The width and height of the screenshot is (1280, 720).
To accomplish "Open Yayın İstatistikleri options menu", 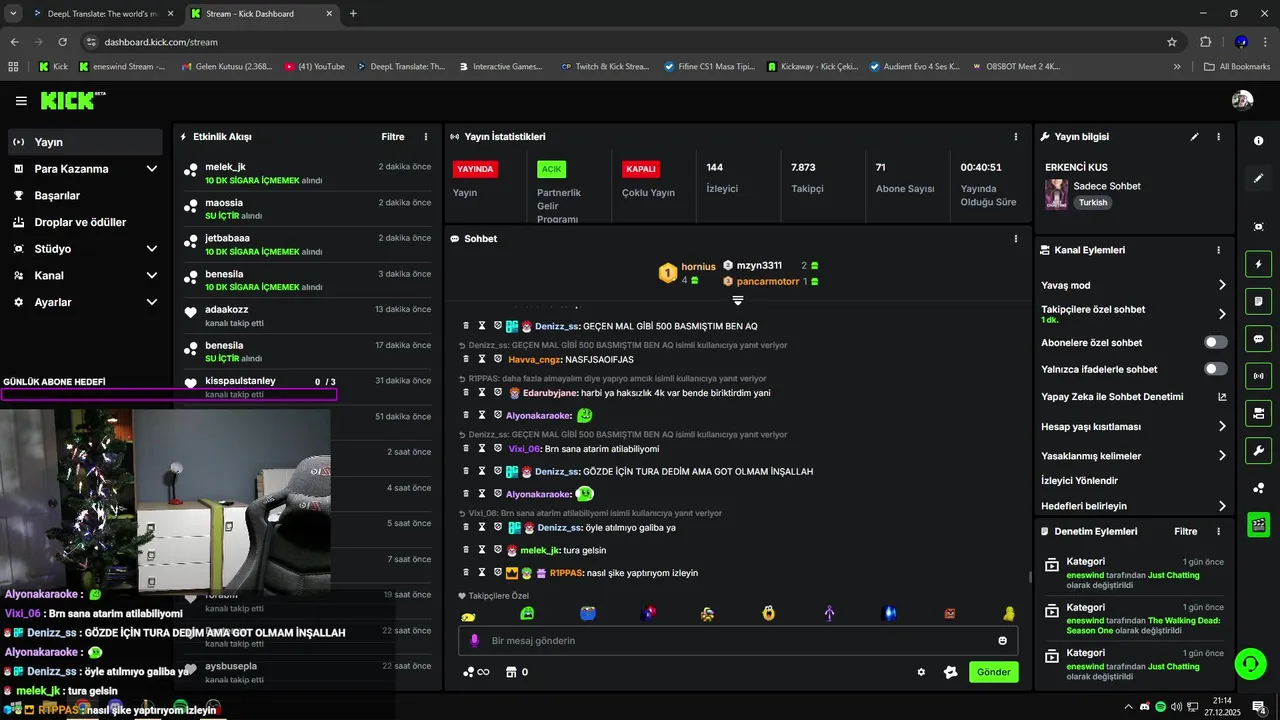I will pos(1016,136).
